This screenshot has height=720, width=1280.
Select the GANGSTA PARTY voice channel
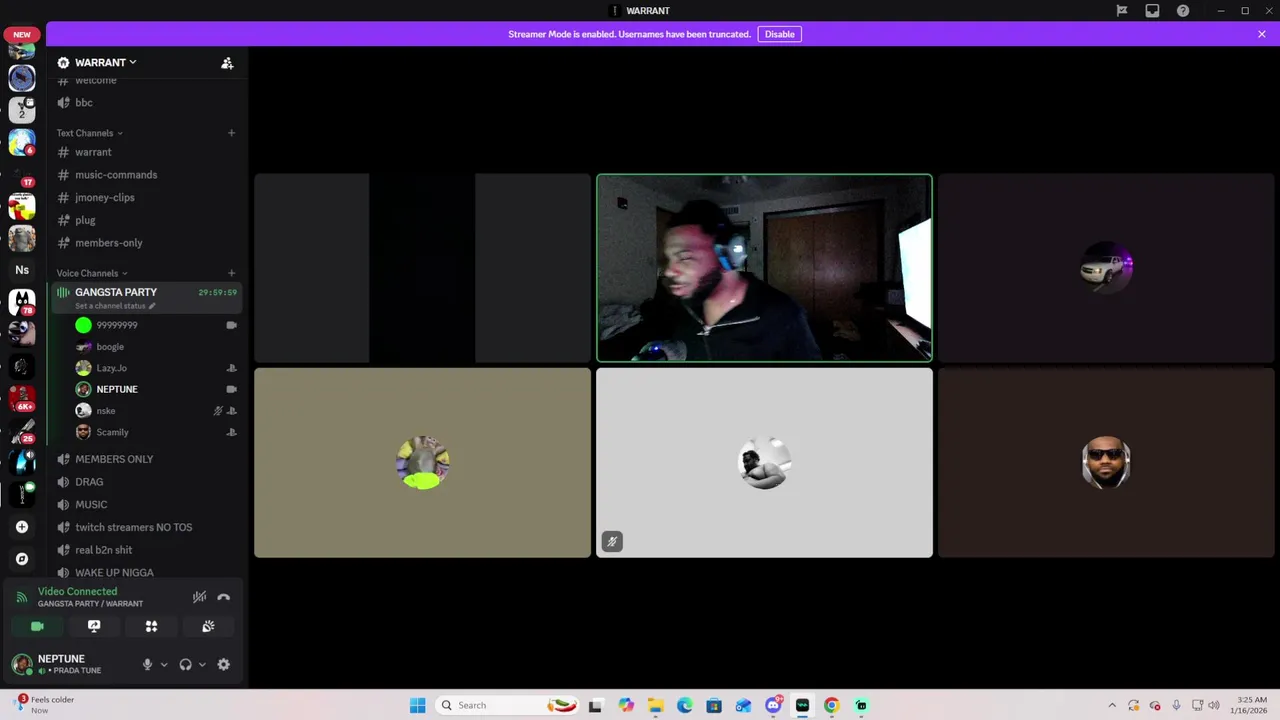point(116,292)
